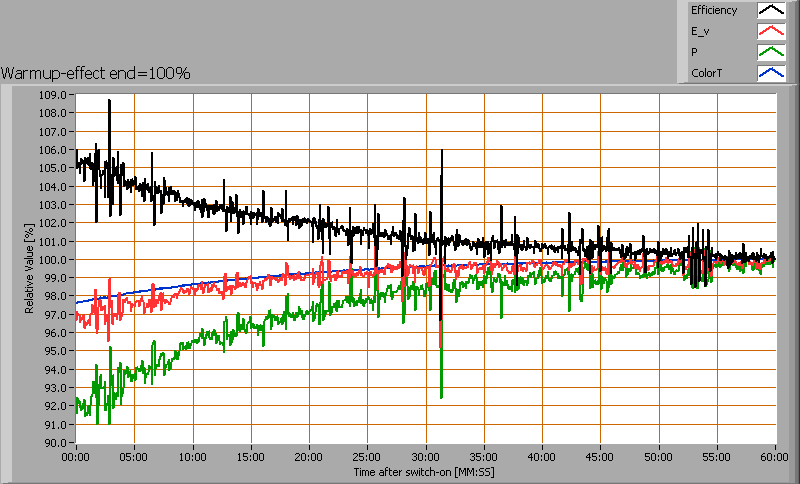Click the black Efficiency line sample in legend

point(769,11)
